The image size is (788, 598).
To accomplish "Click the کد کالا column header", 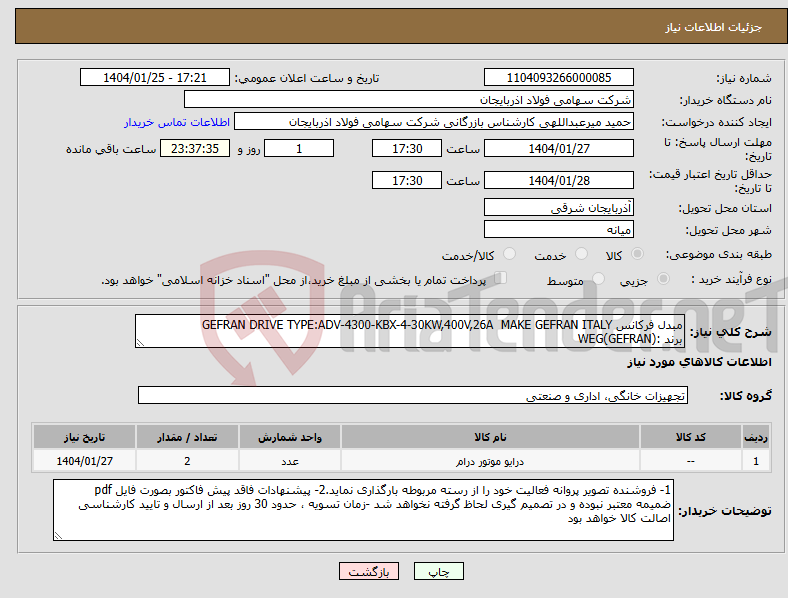I will 691,437.
